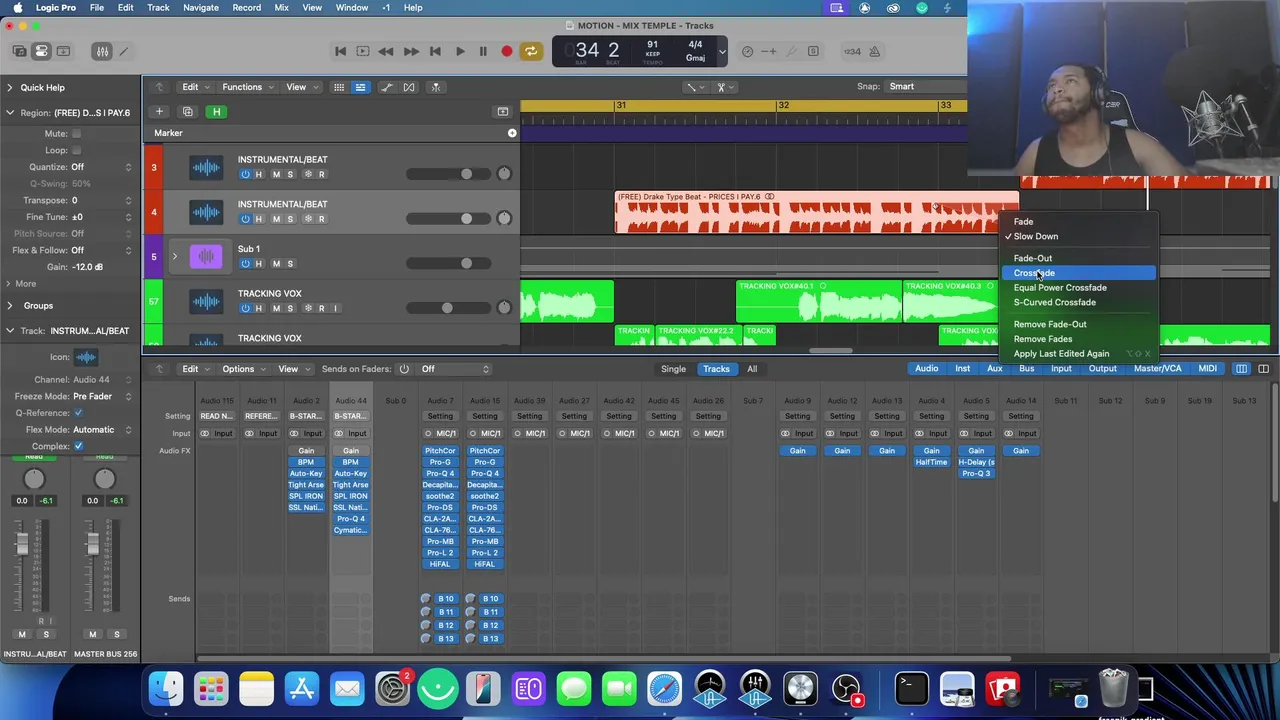Toggle power button on Sub 1 track

(245, 264)
